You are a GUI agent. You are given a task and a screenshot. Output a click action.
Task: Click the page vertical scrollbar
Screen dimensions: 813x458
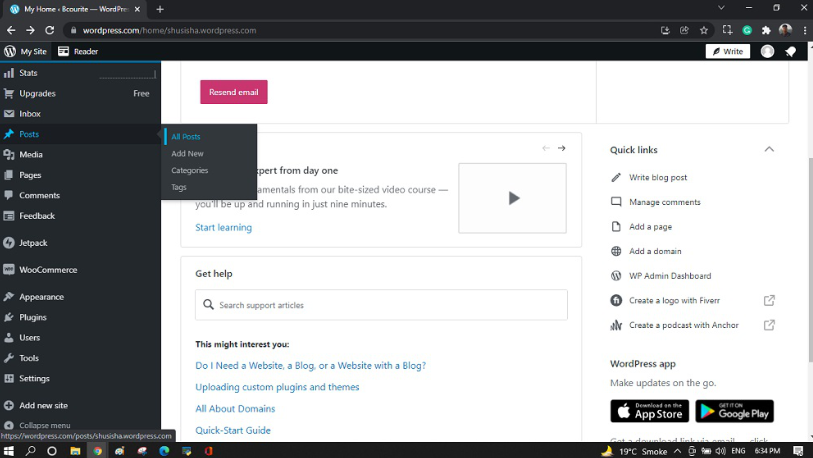pos(810,259)
